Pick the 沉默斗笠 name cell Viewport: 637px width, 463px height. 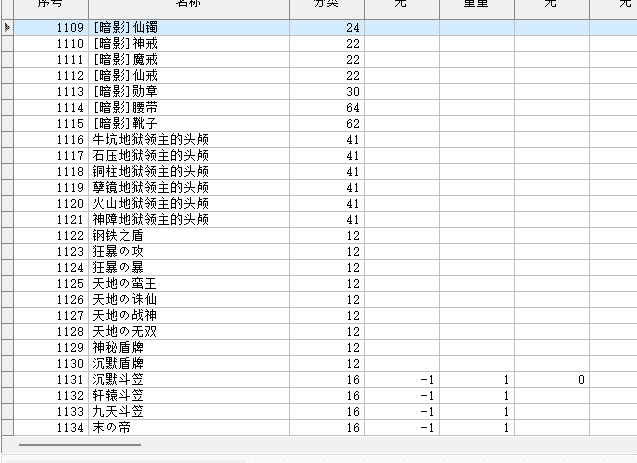(189, 380)
